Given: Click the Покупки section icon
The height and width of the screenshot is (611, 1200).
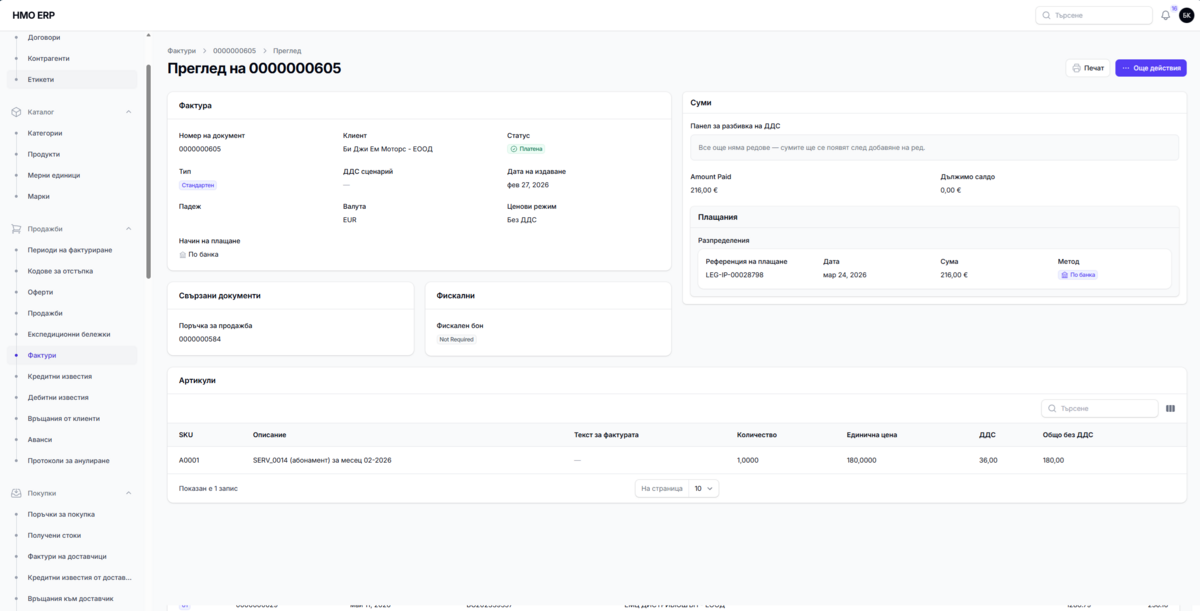Looking at the screenshot, I should click(16, 493).
